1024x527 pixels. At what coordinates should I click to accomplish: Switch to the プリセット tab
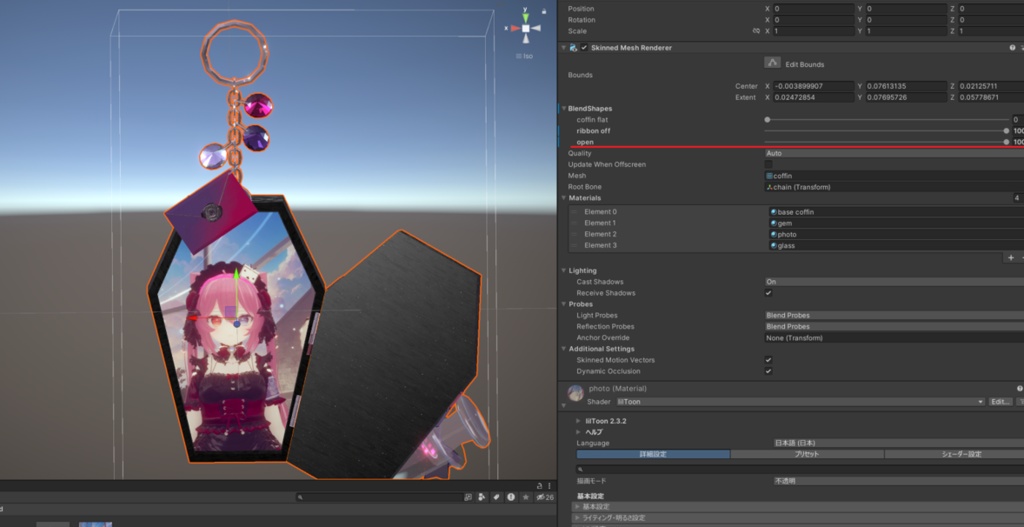click(x=807, y=454)
